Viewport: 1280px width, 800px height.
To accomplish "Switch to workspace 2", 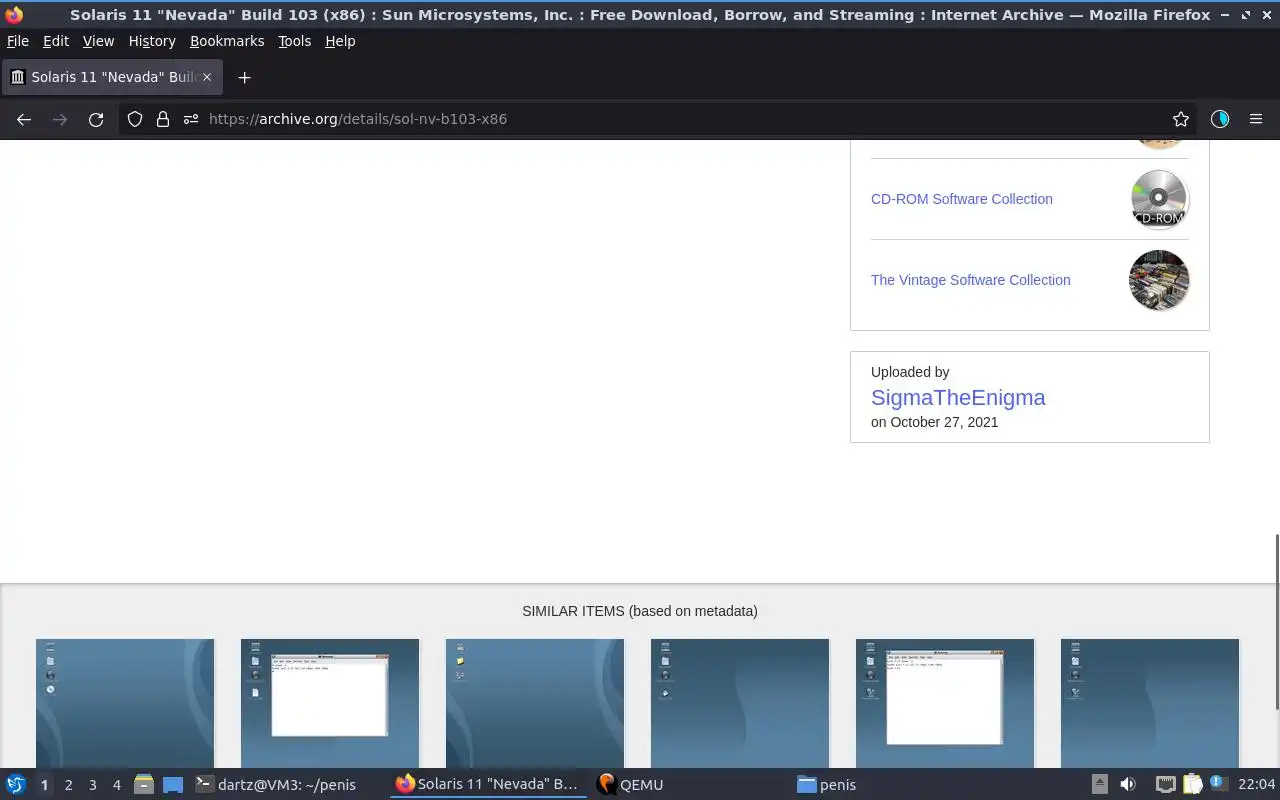I will 68,785.
